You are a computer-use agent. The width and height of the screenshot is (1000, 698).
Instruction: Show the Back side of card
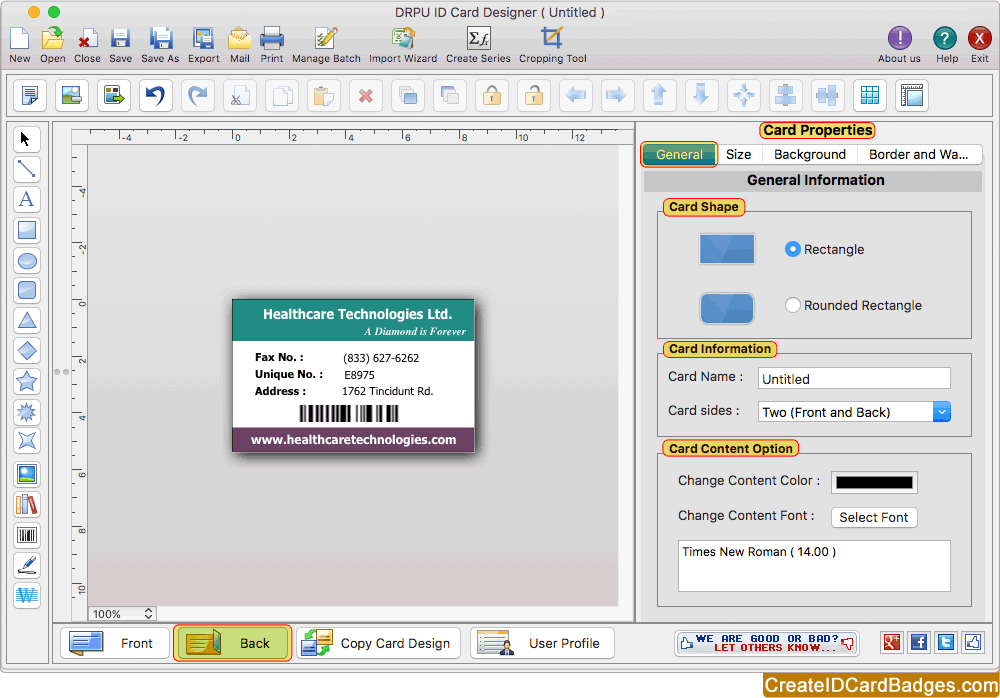click(233, 643)
